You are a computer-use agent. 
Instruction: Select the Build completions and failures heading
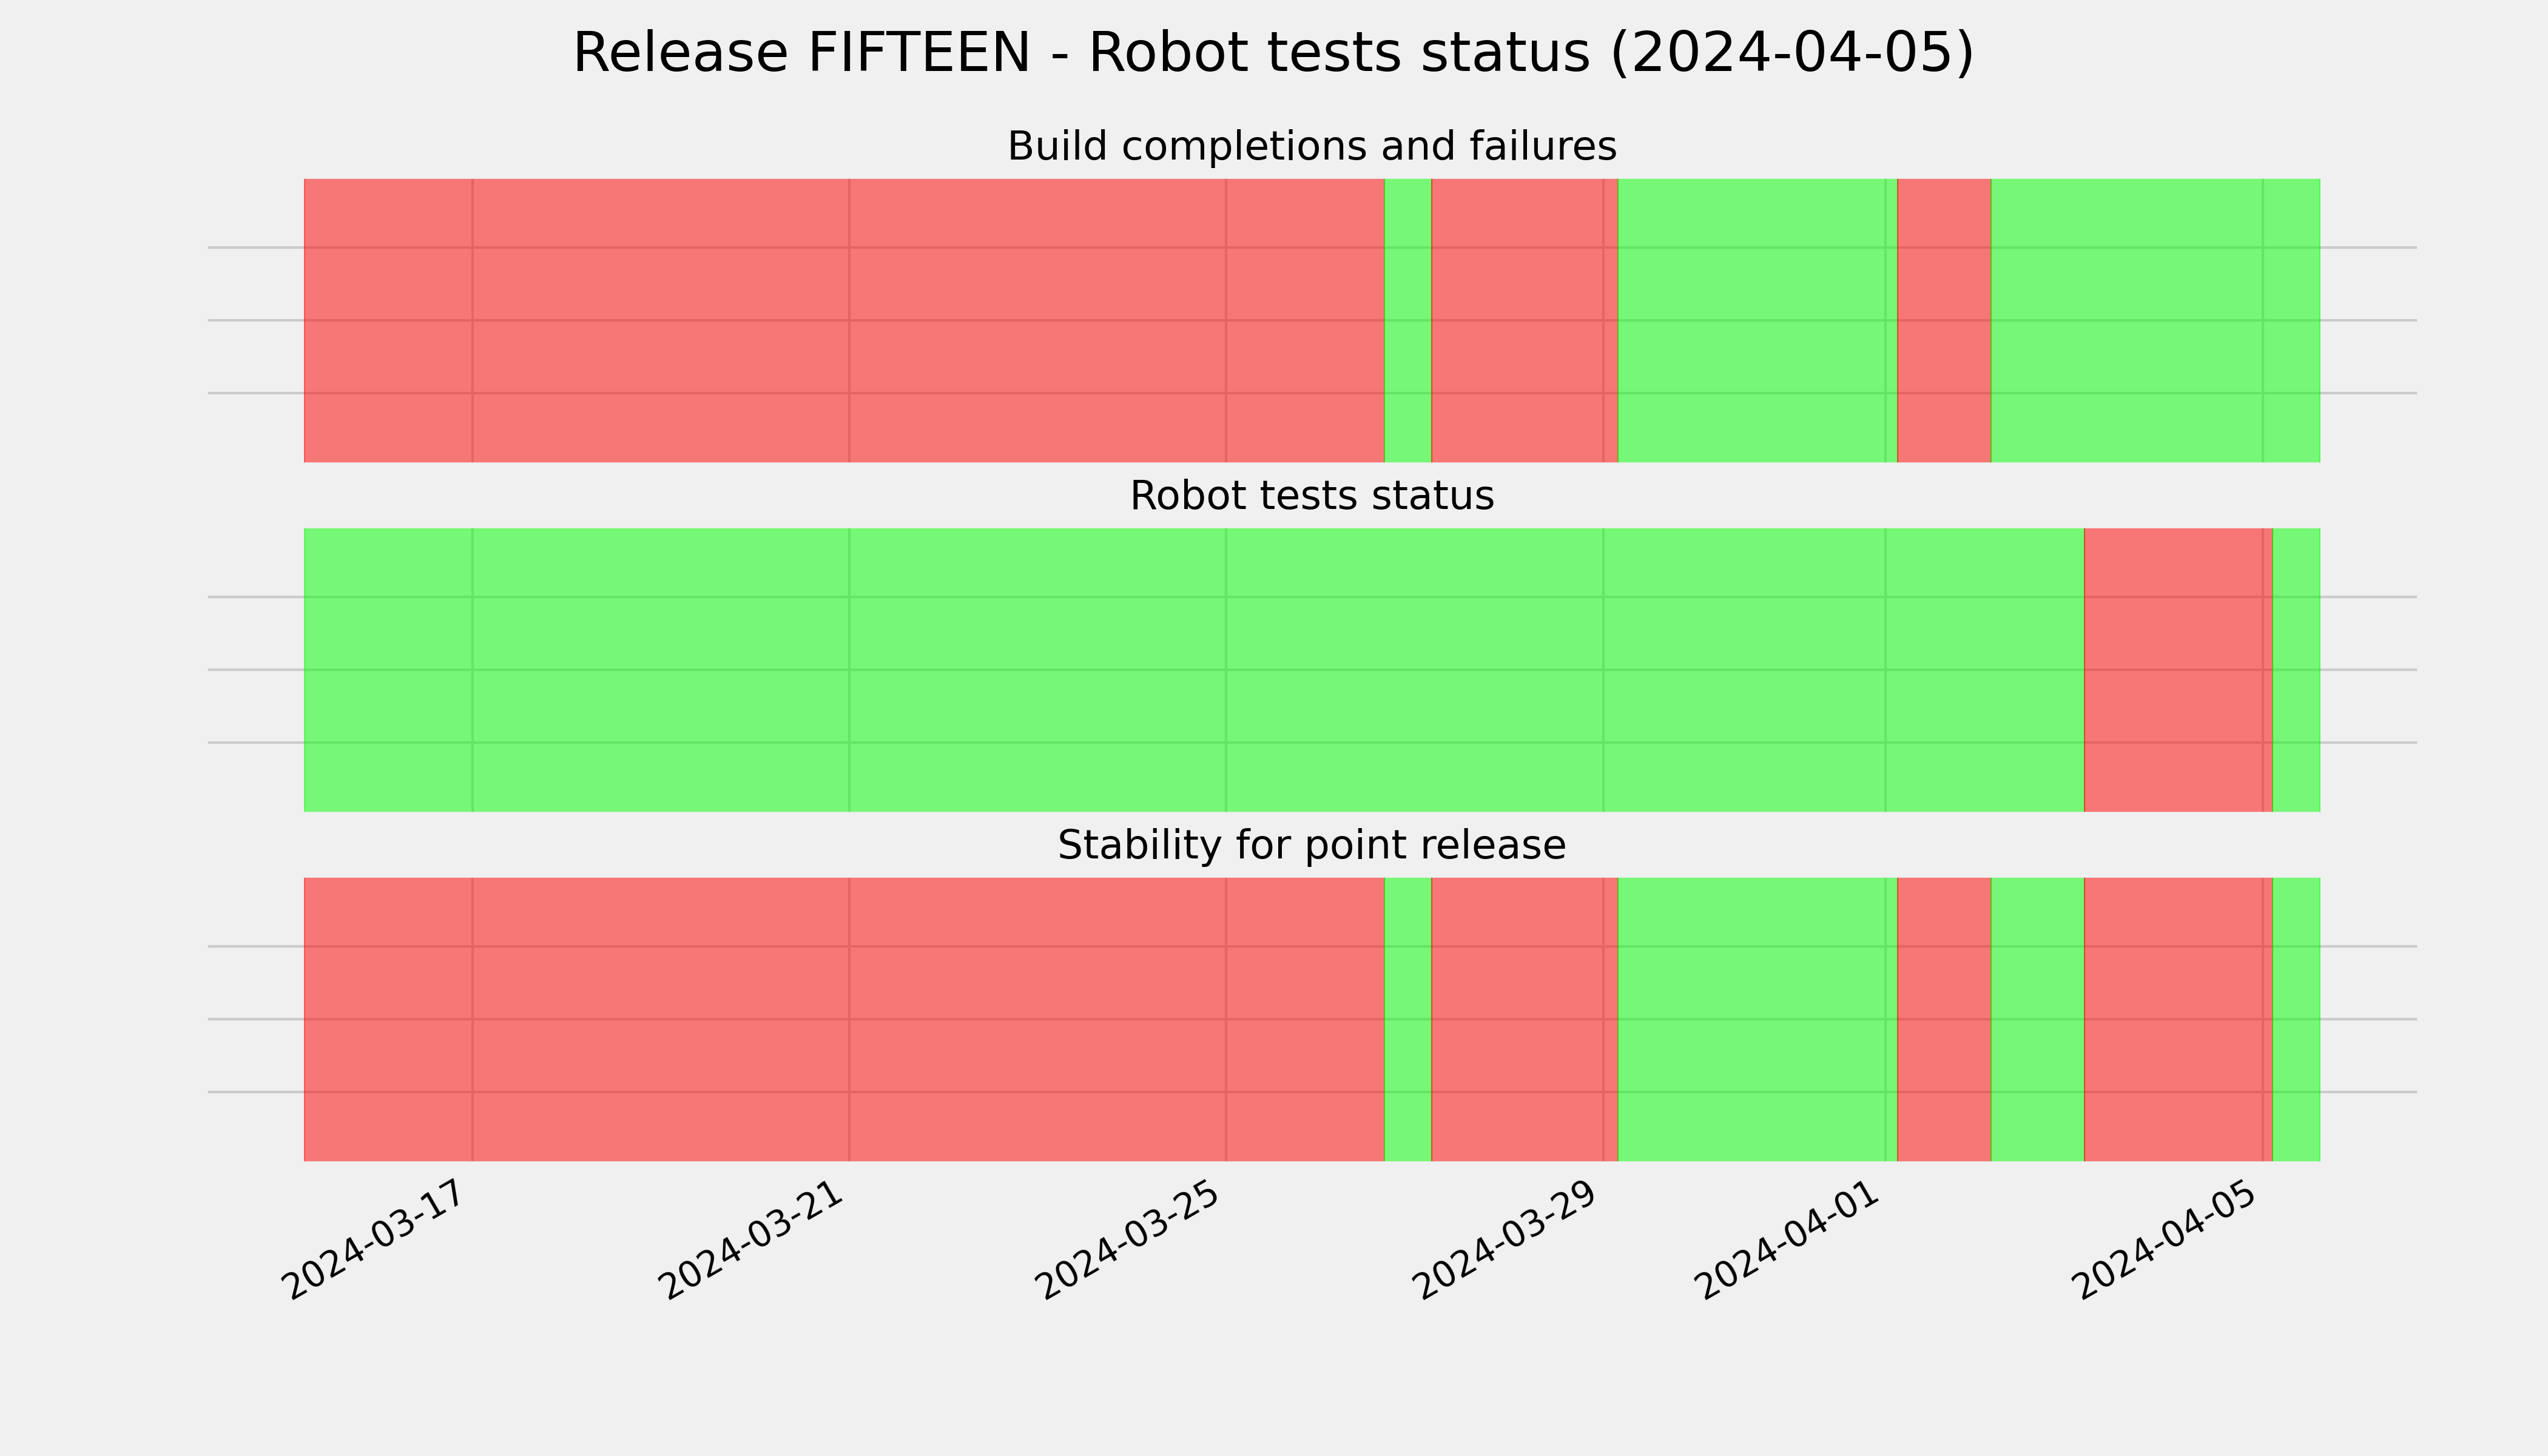(x=1311, y=146)
